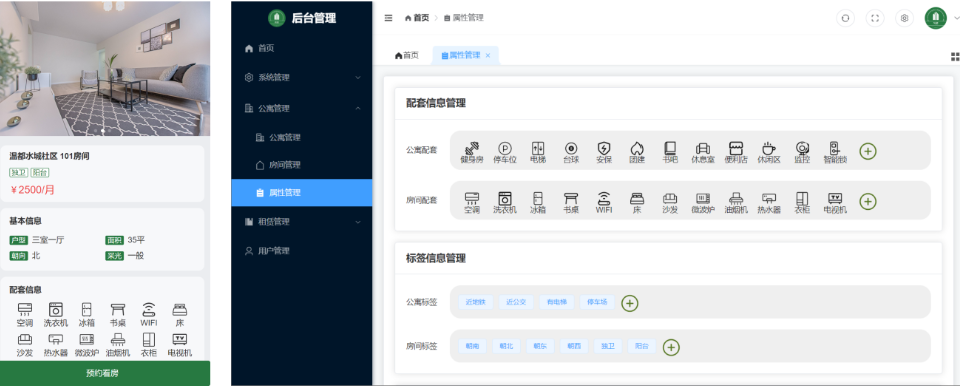Click the 有电梯 apartment tag
This screenshot has width=960, height=386.
557,302
